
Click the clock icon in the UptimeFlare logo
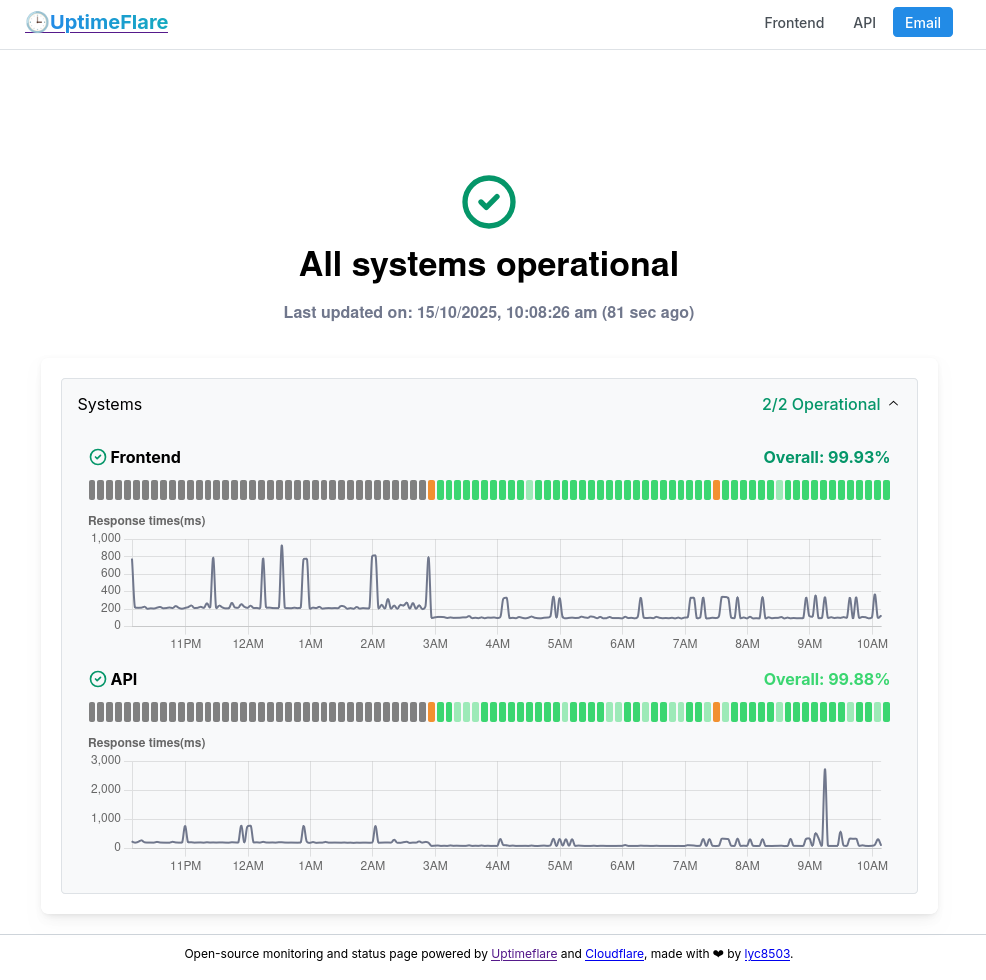pos(37,22)
